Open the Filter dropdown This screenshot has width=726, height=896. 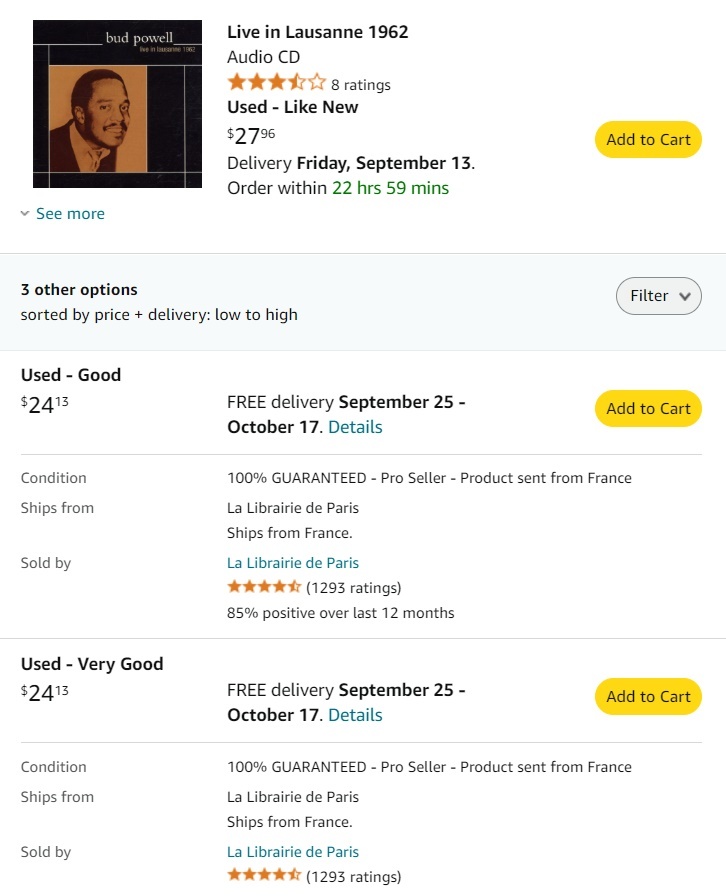(658, 296)
